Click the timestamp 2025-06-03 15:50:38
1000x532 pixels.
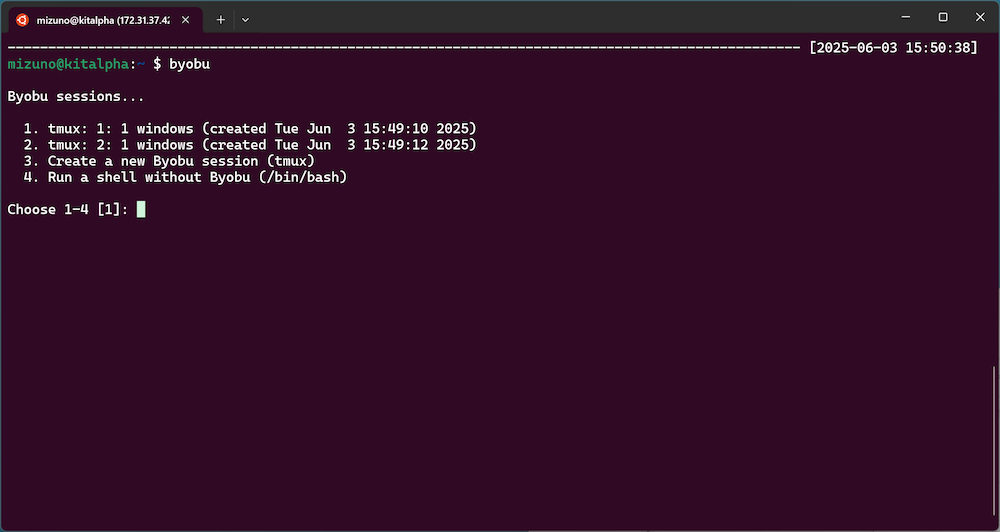click(894, 47)
